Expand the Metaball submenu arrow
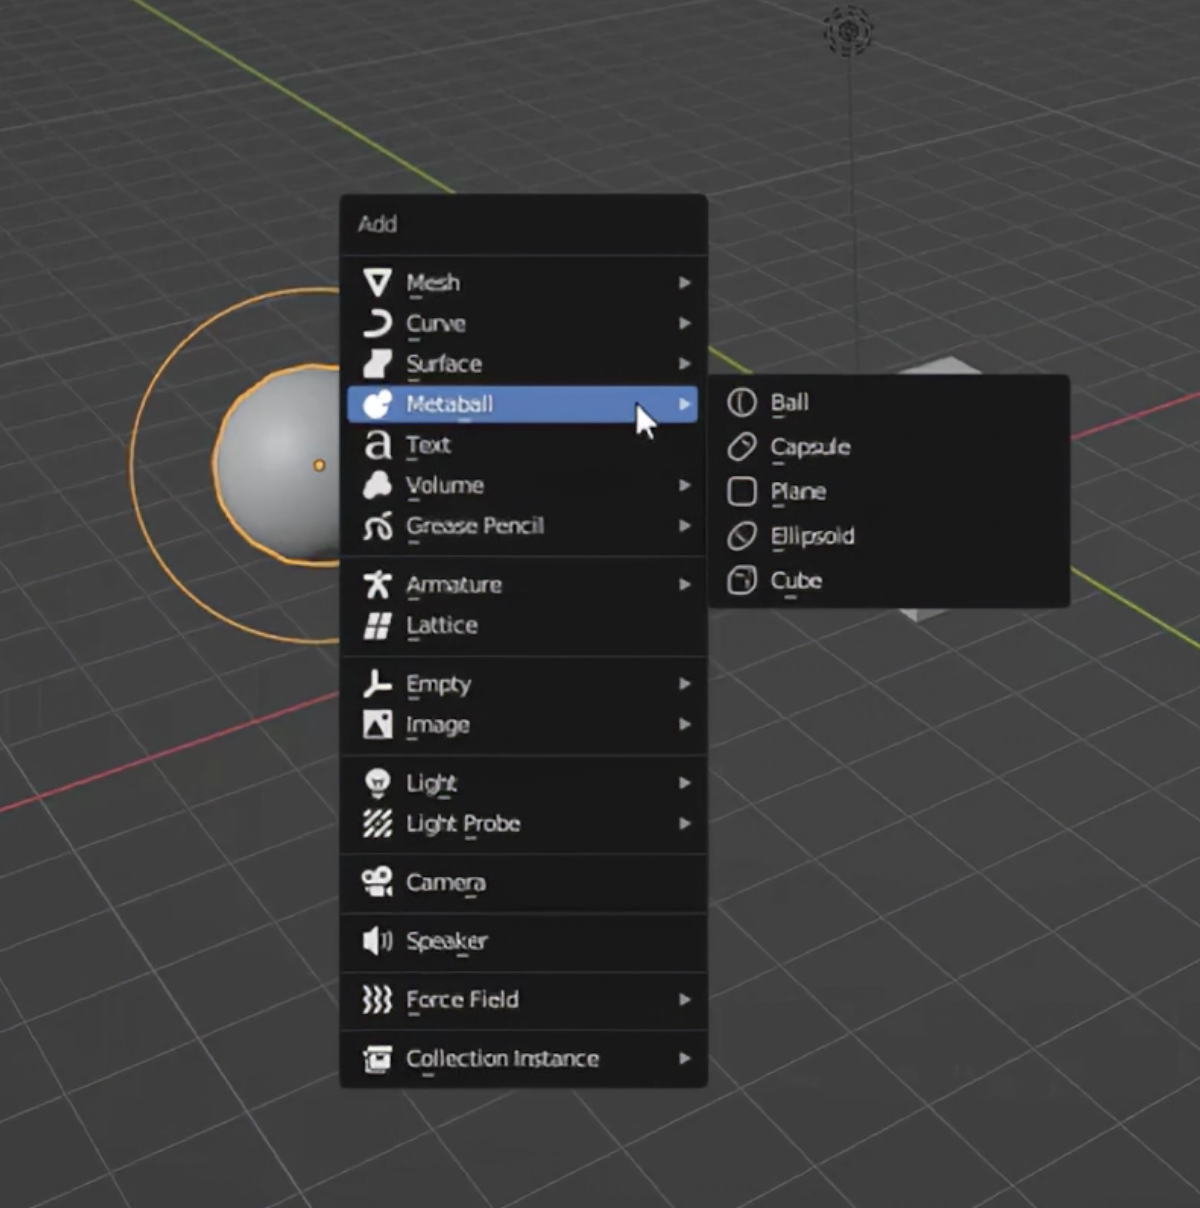The height and width of the screenshot is (1208, 1200). pyautogui.click(x=685, y=404)
